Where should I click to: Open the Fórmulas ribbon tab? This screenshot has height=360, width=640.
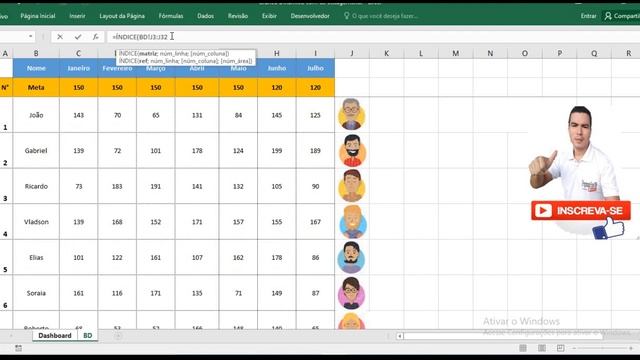(171, 16)
